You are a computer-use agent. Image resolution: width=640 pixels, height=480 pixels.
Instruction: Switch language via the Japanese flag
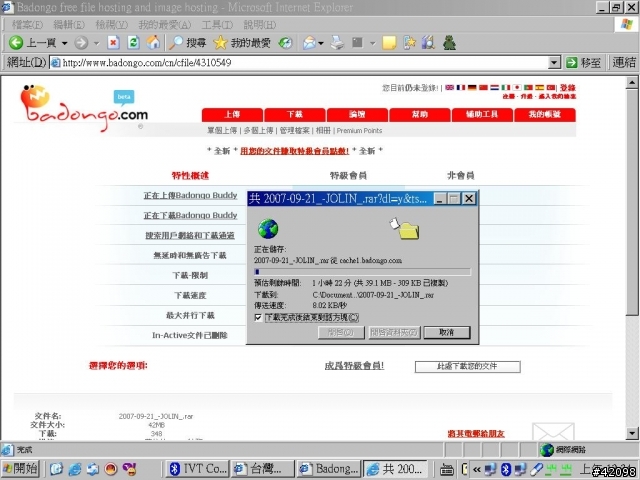click(517, 87)
